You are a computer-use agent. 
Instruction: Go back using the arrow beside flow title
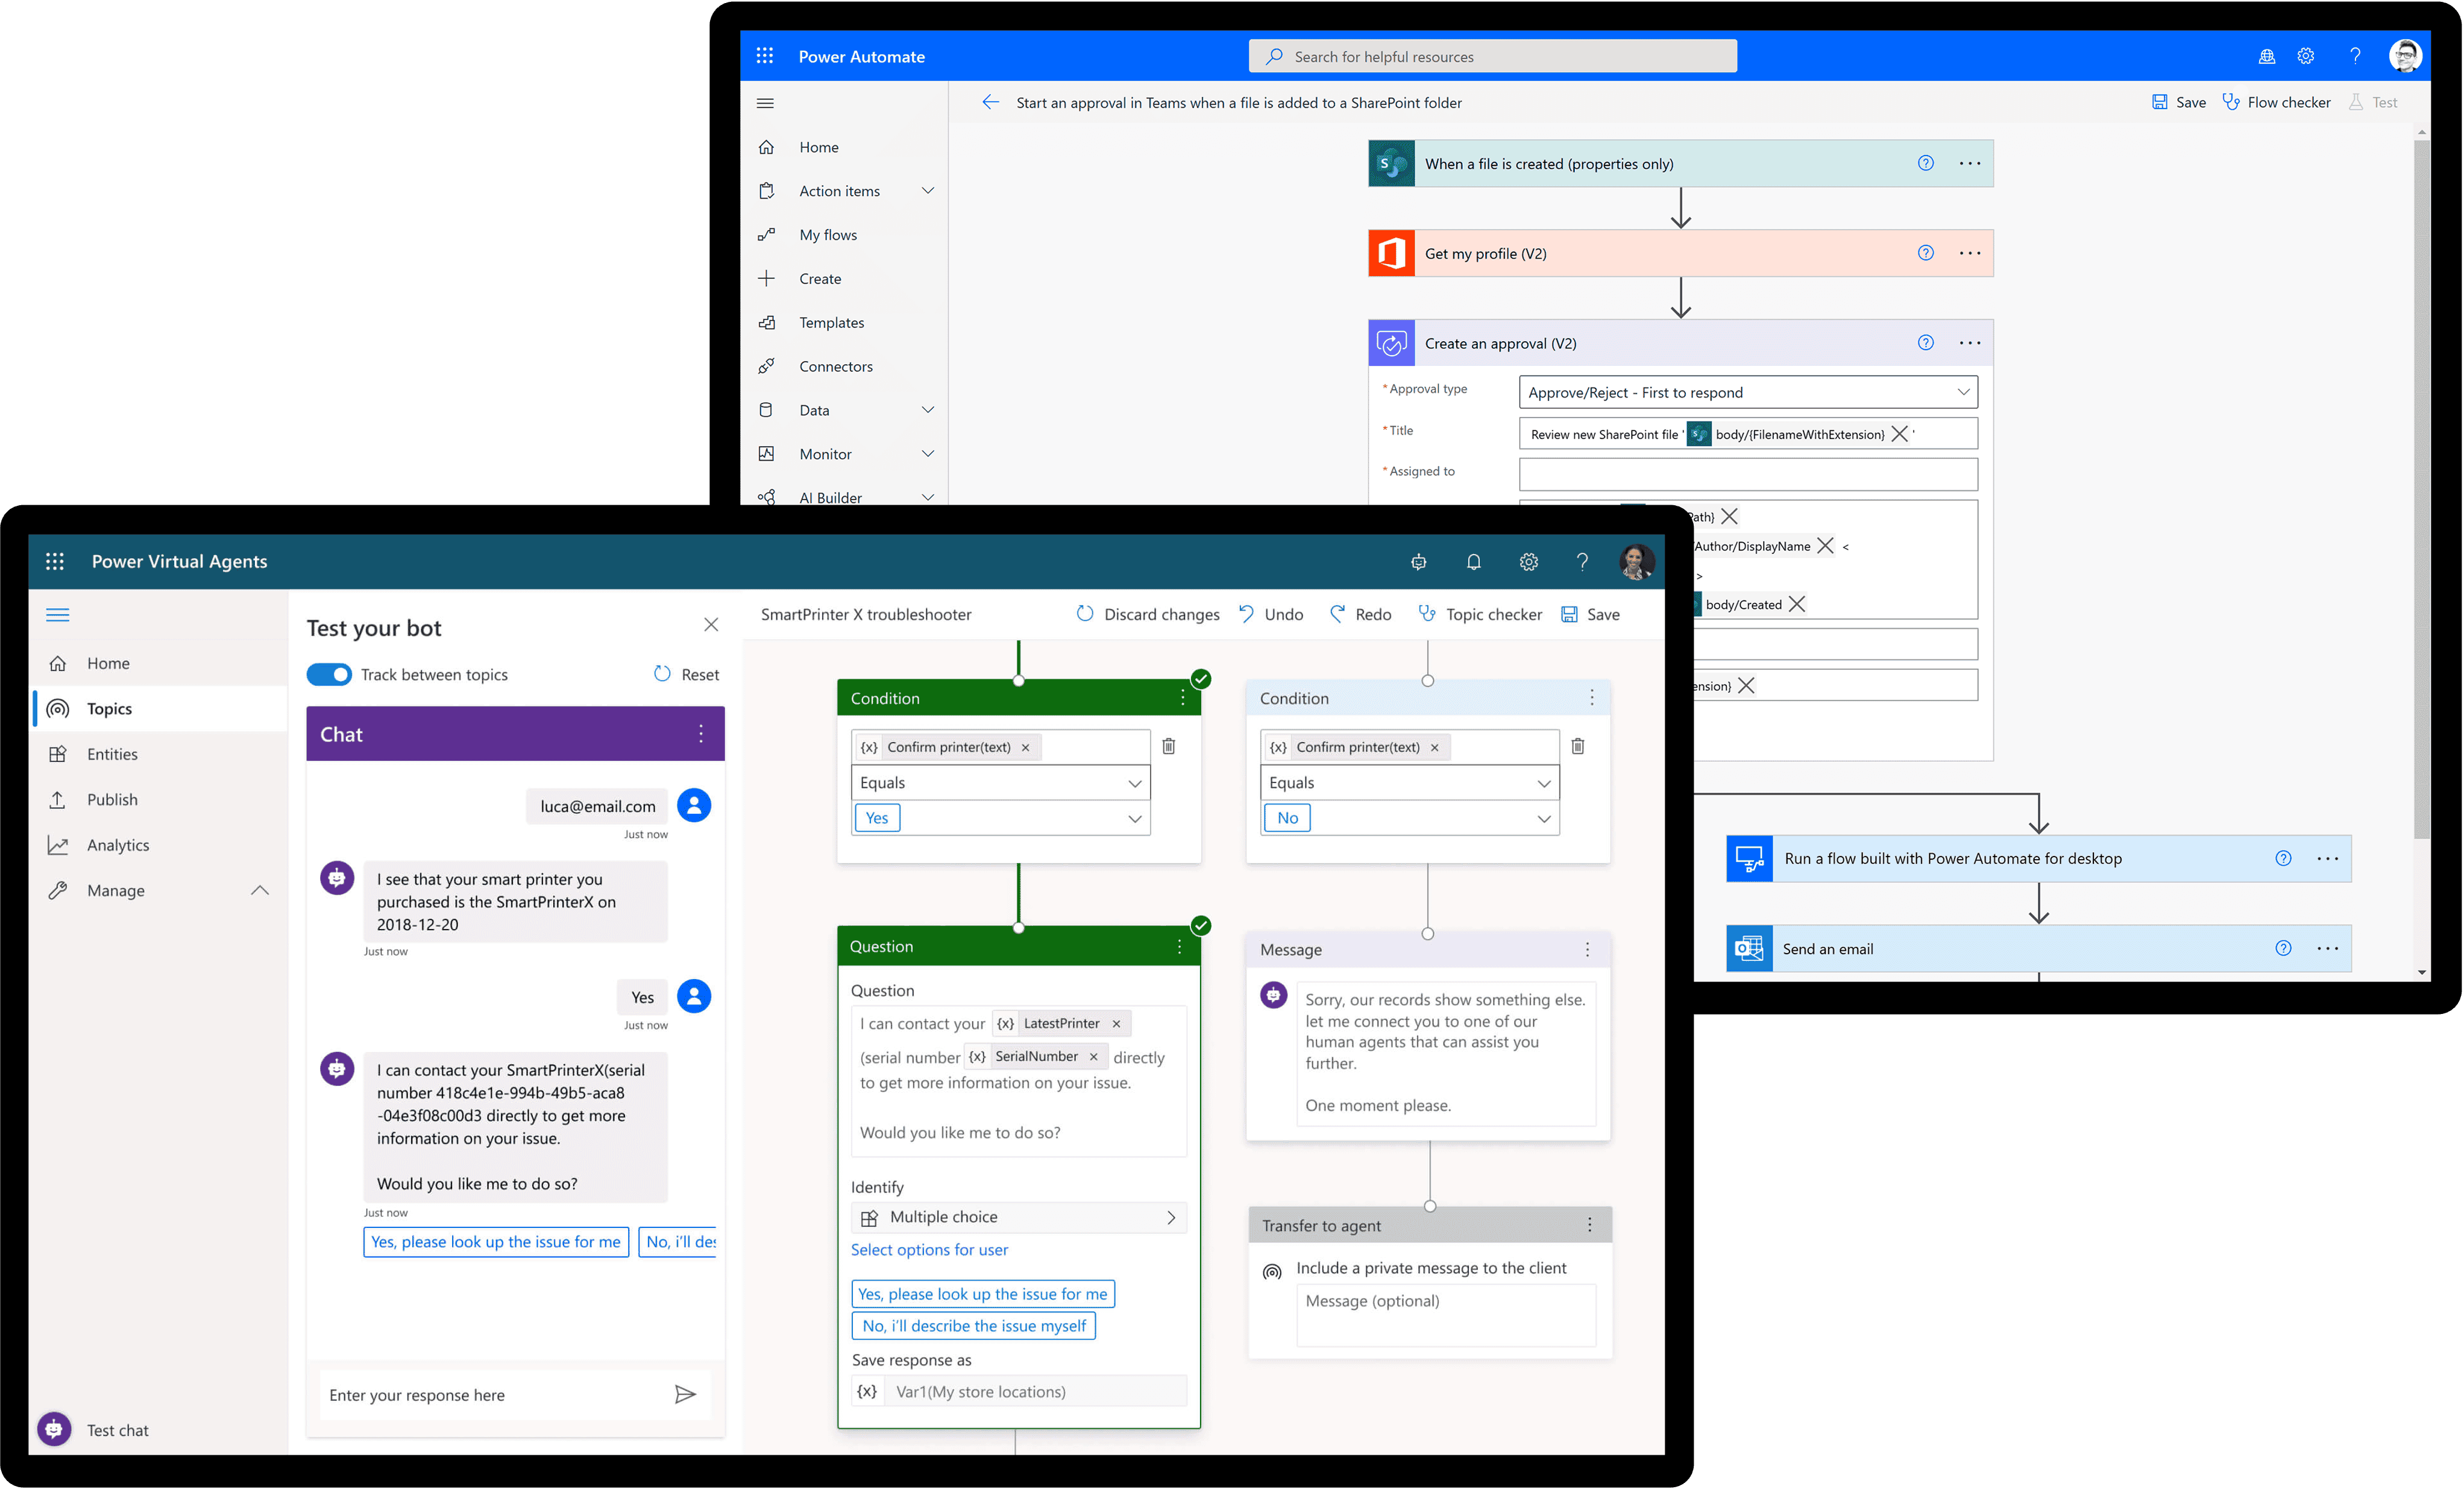pos(990,102)
